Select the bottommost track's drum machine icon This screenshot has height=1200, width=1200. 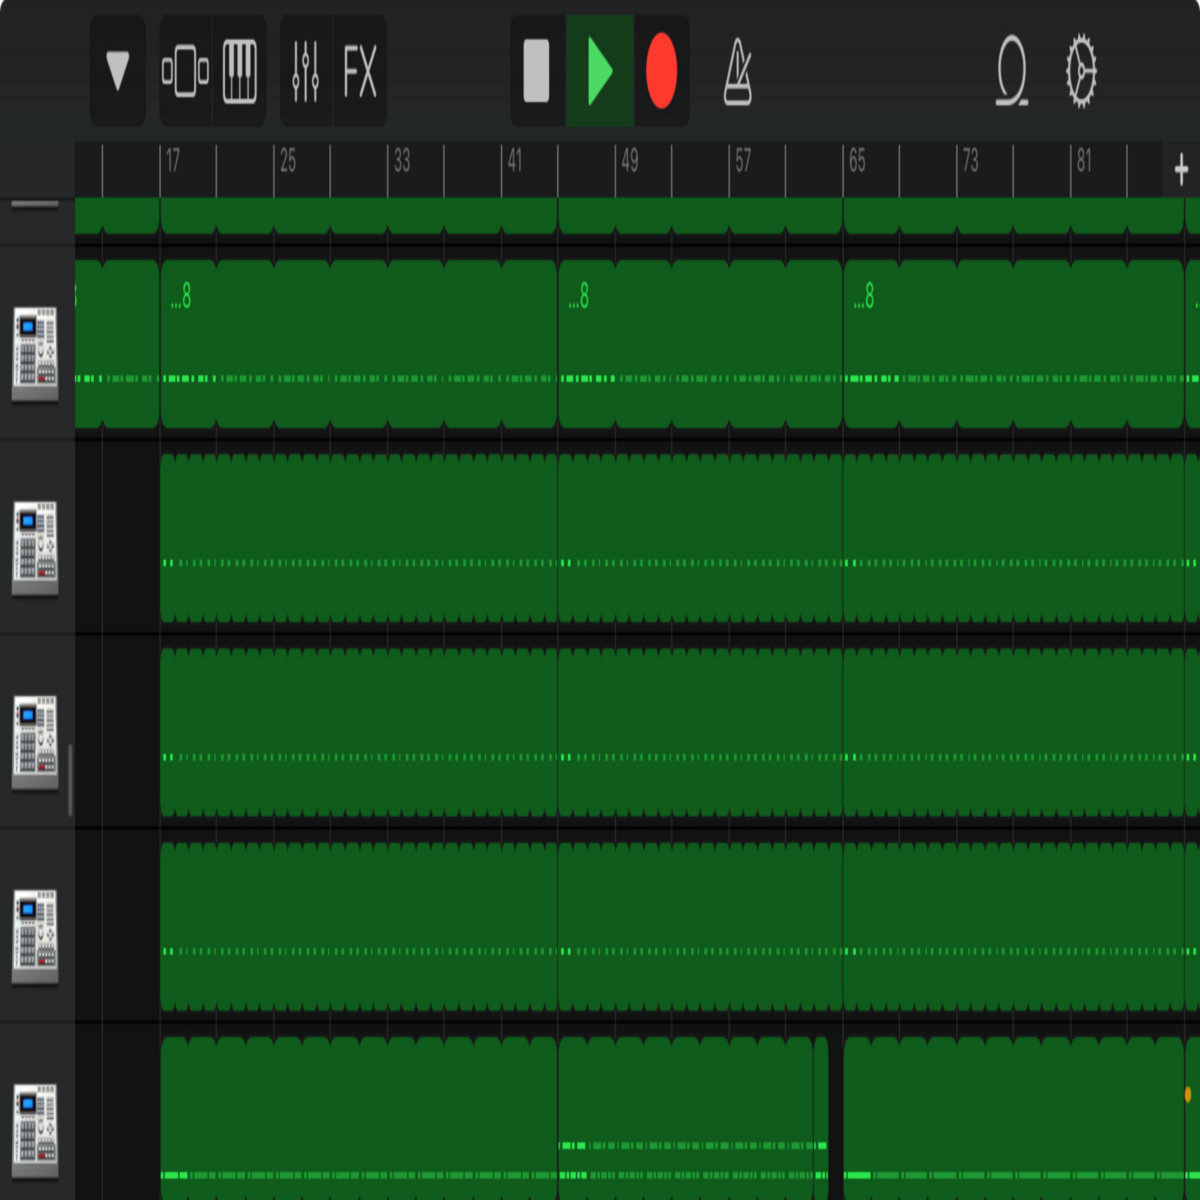pos(36,1130)
